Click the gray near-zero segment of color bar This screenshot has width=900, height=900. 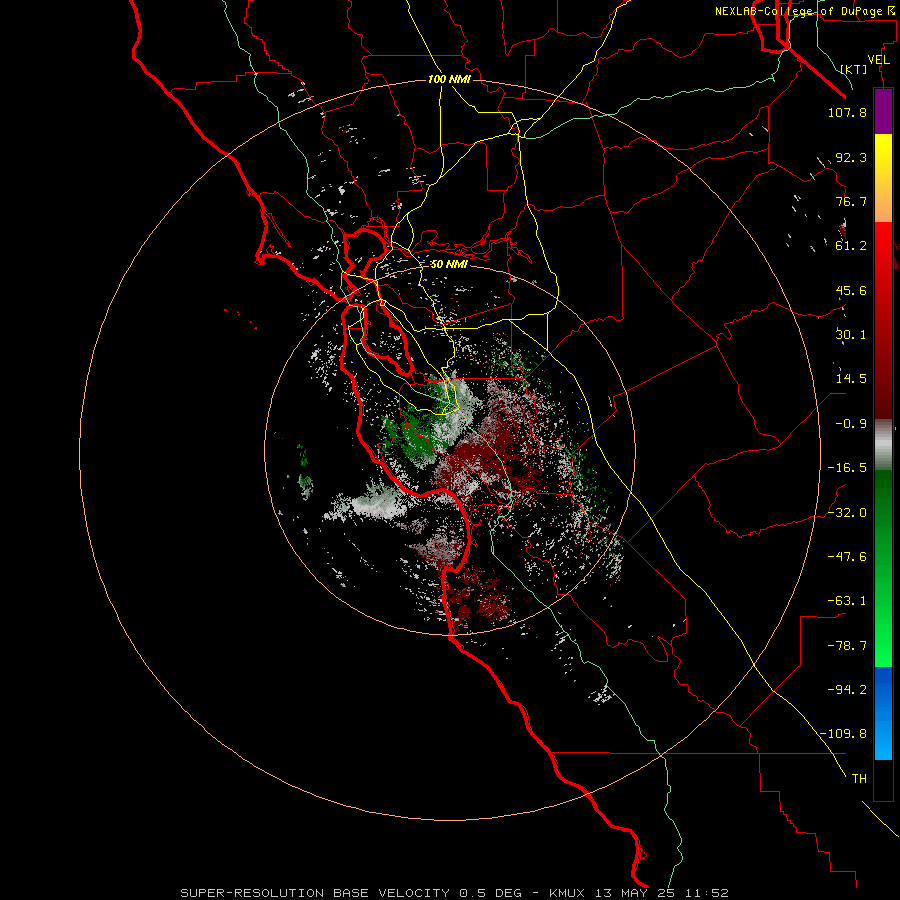pos(883,445)
